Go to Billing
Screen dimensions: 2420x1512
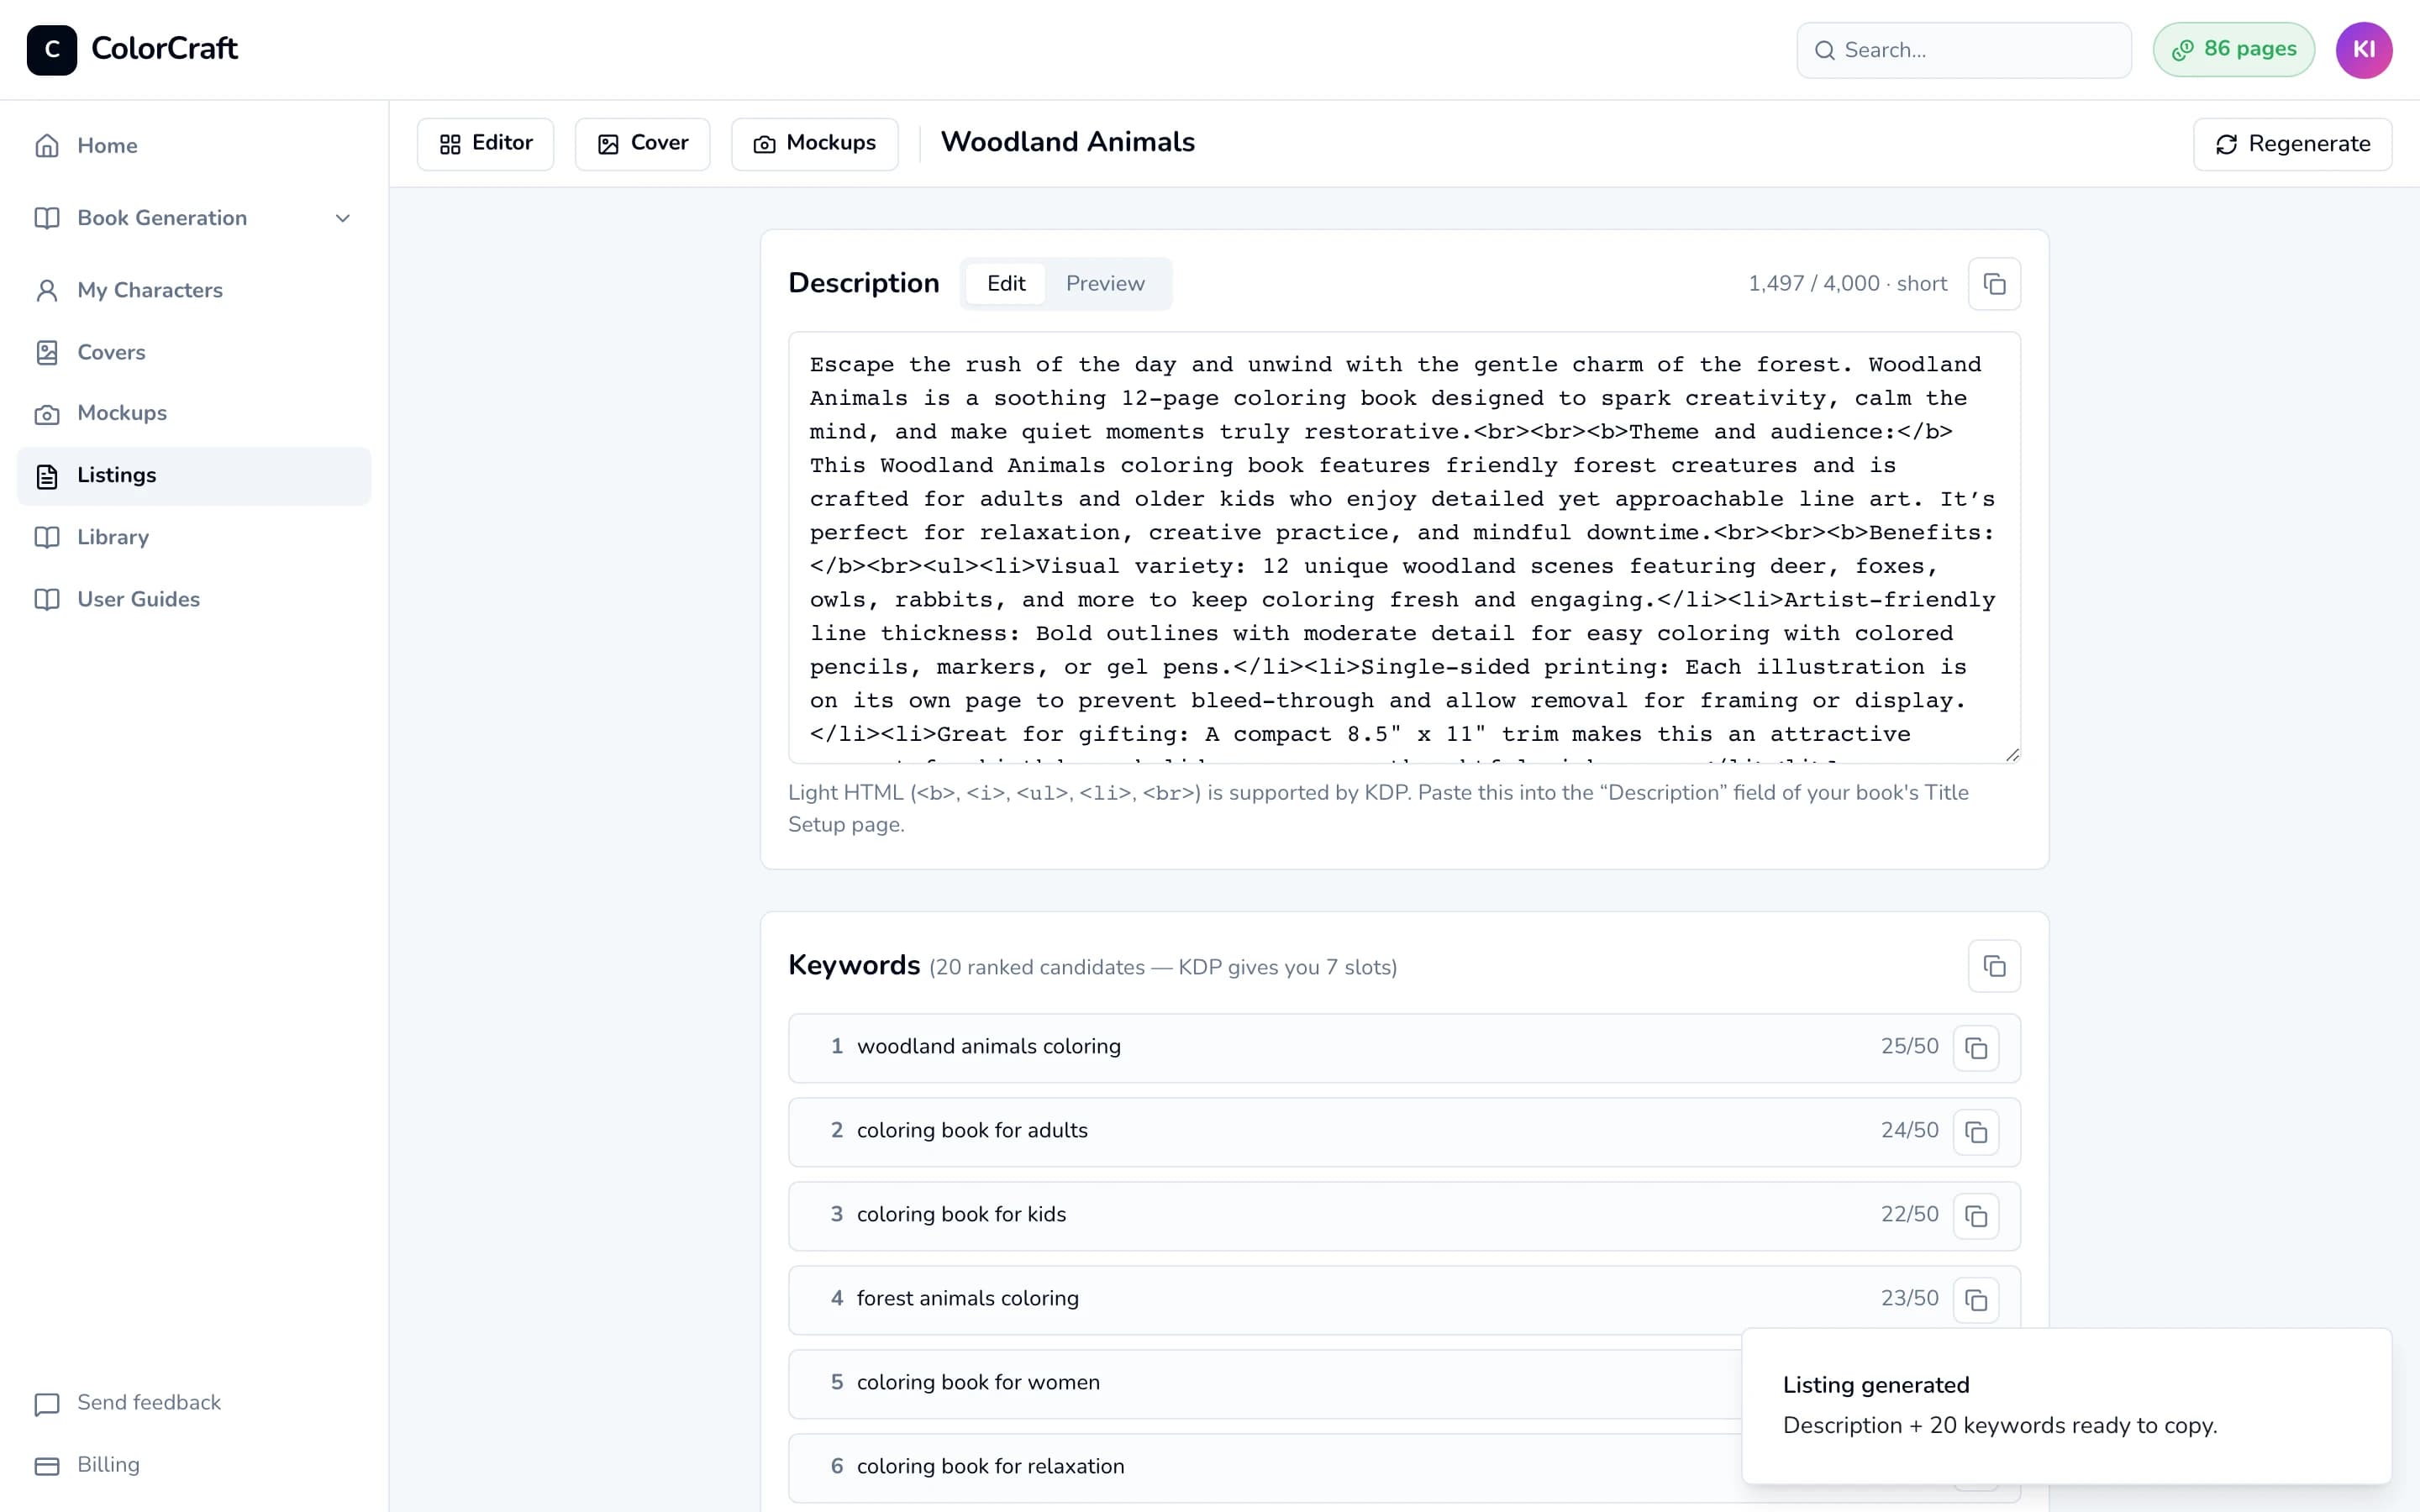pyautogui.click(x=194, y=1465)
